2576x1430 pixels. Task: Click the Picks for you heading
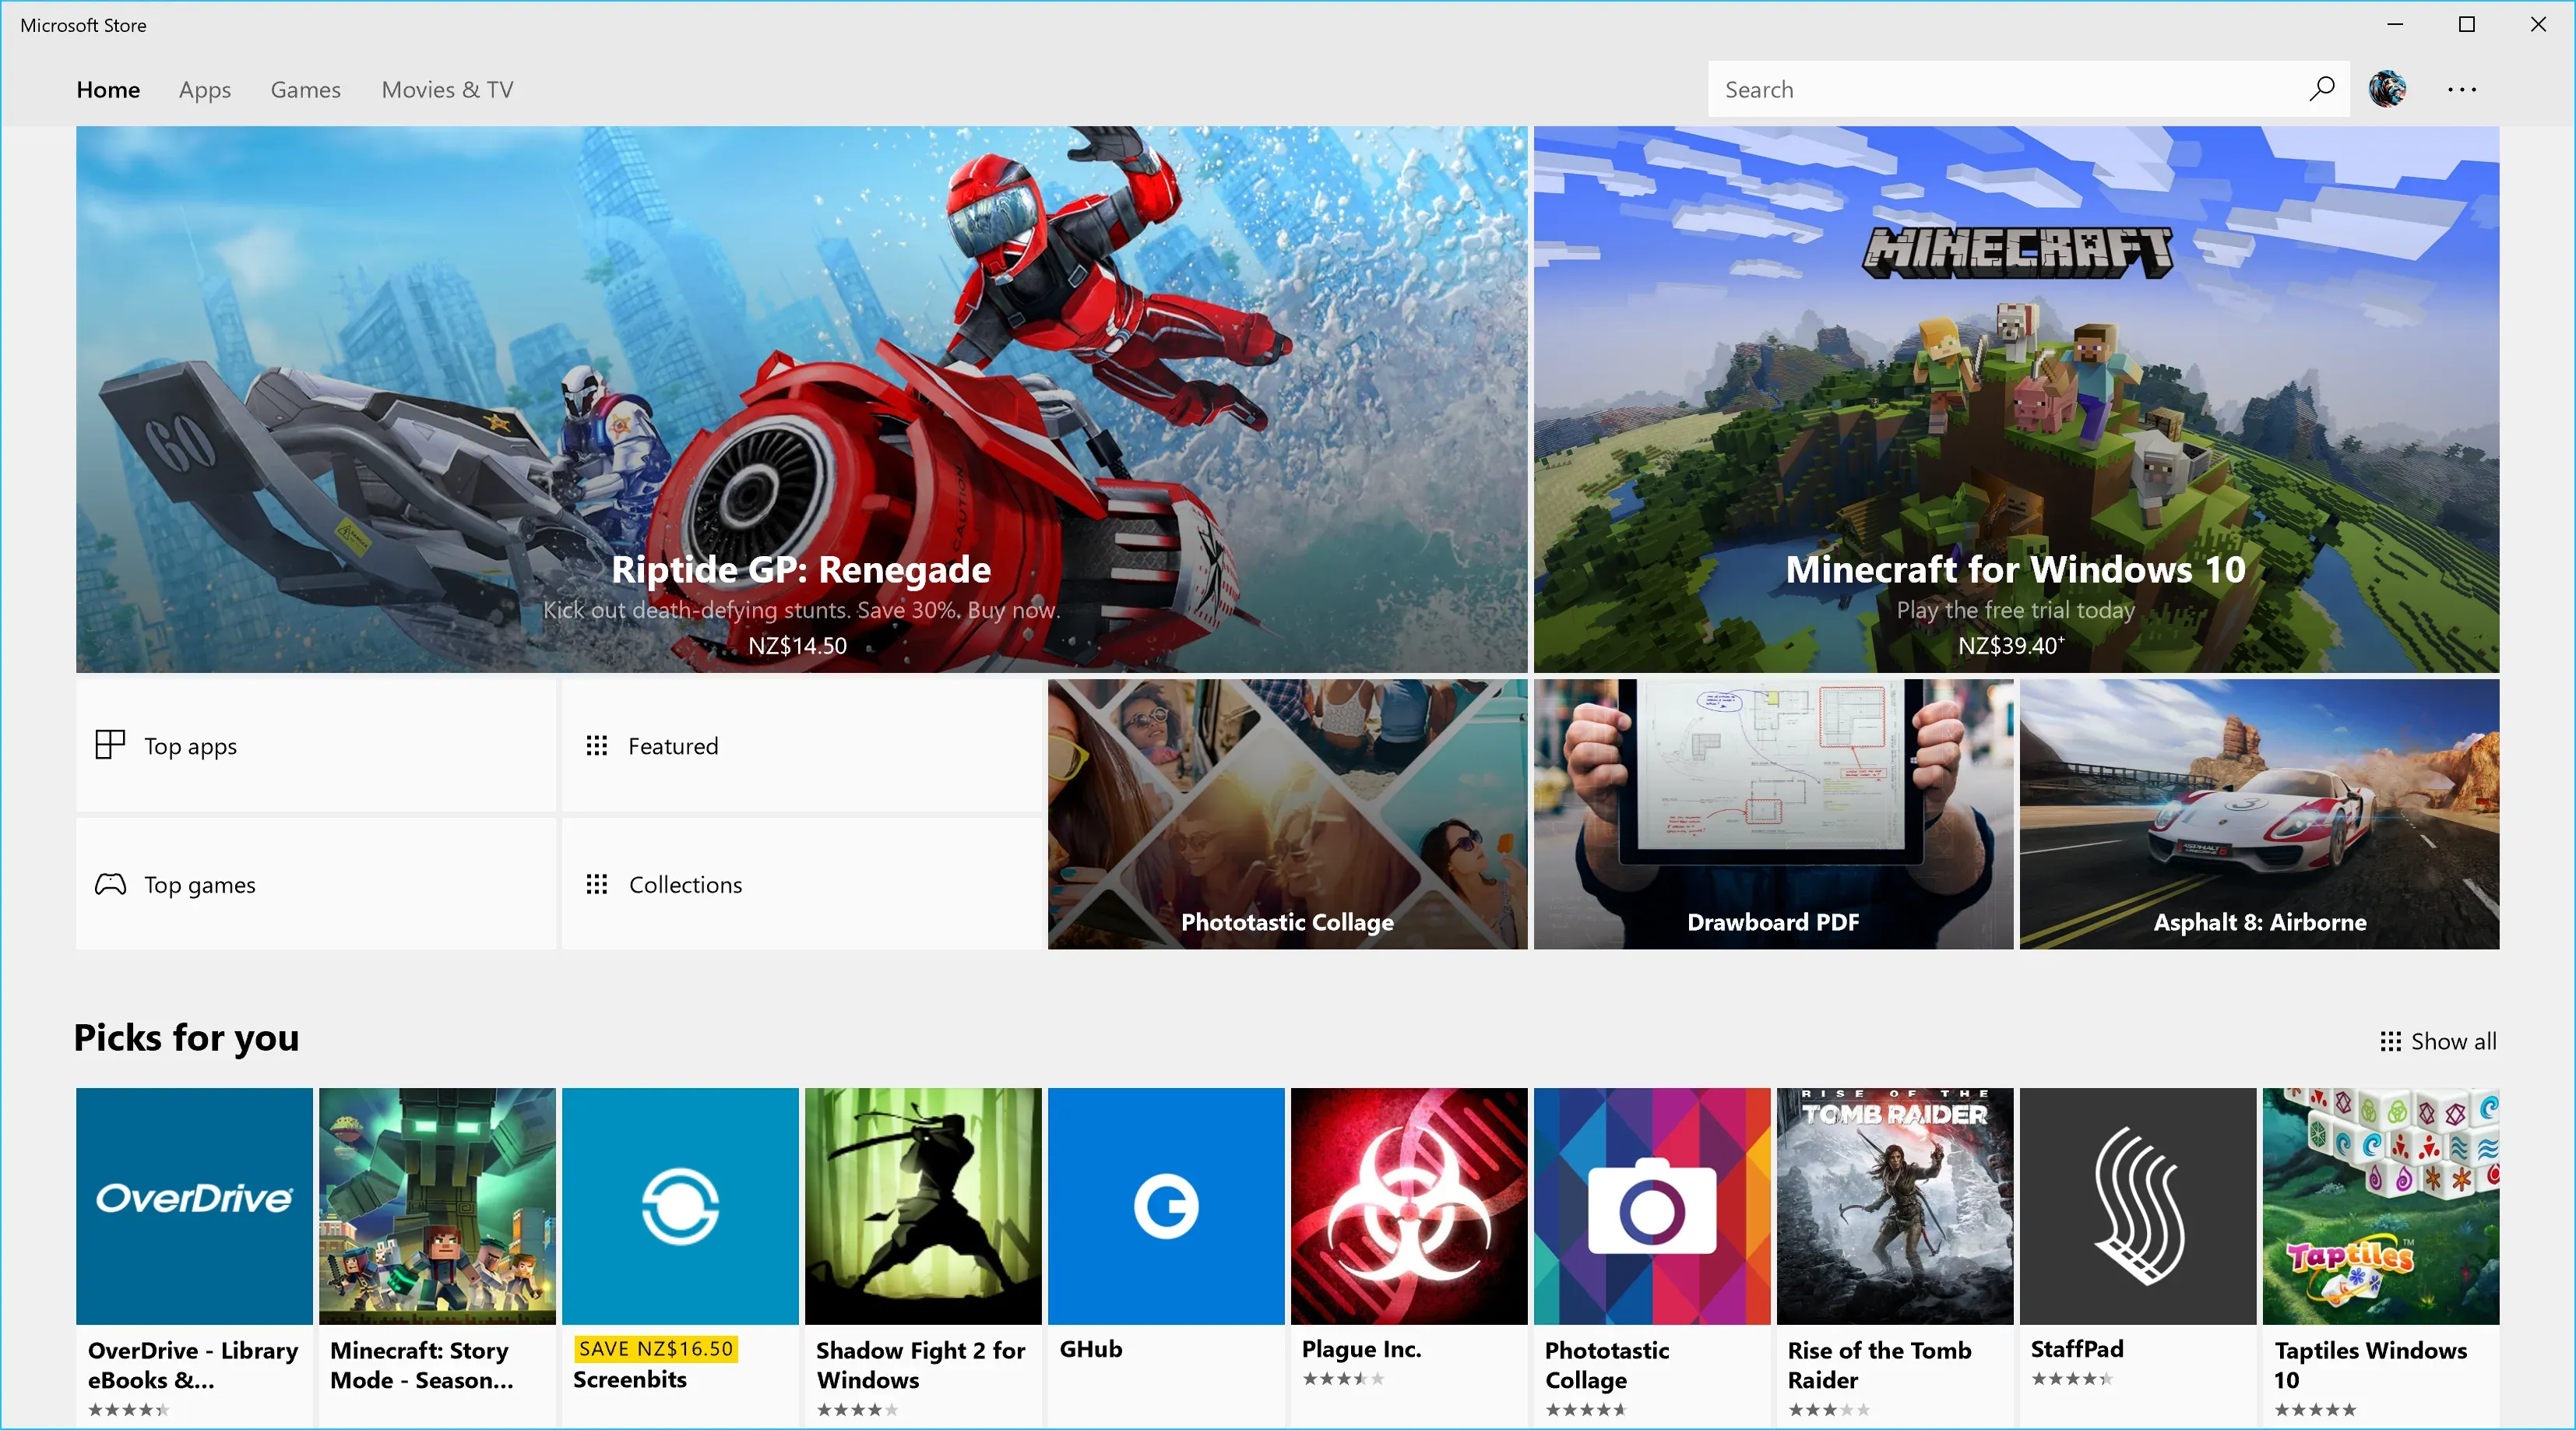pos(186,1038)
